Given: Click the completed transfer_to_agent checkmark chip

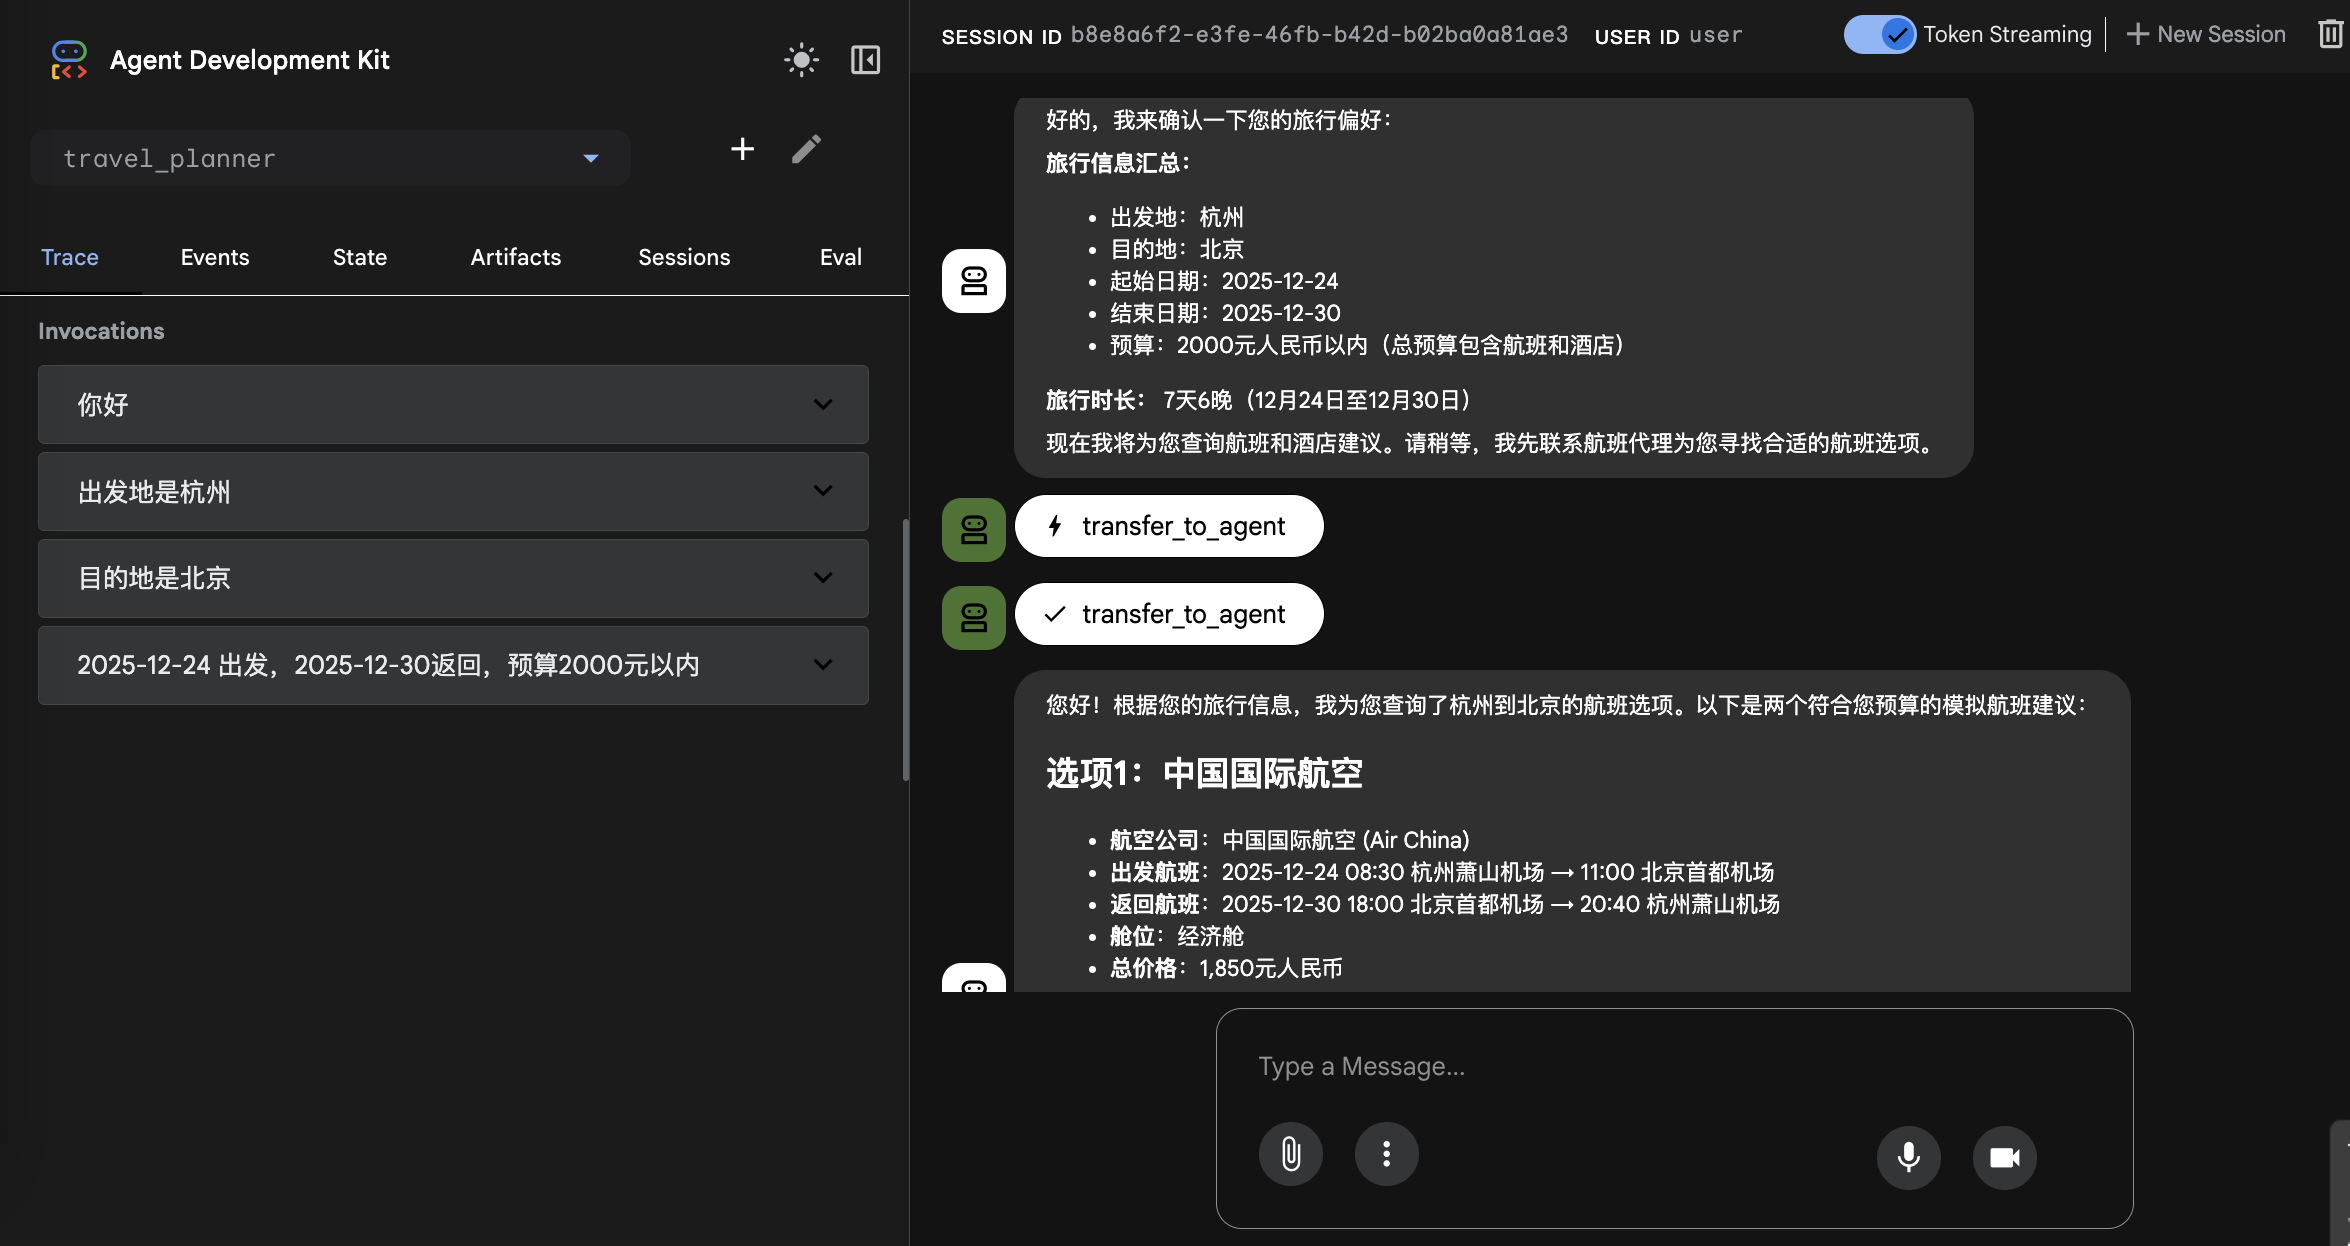Looking at the screenshot, I should [1168, 614].
